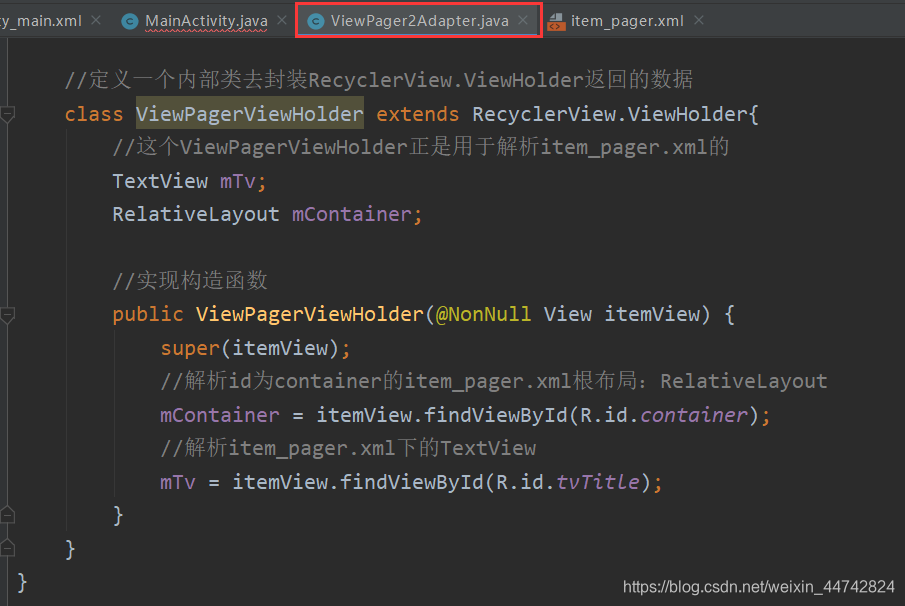
Task: Collapse the ViewPagerViewHolder class fold marker
Action: pyautogui.click(x=8, y=114)
